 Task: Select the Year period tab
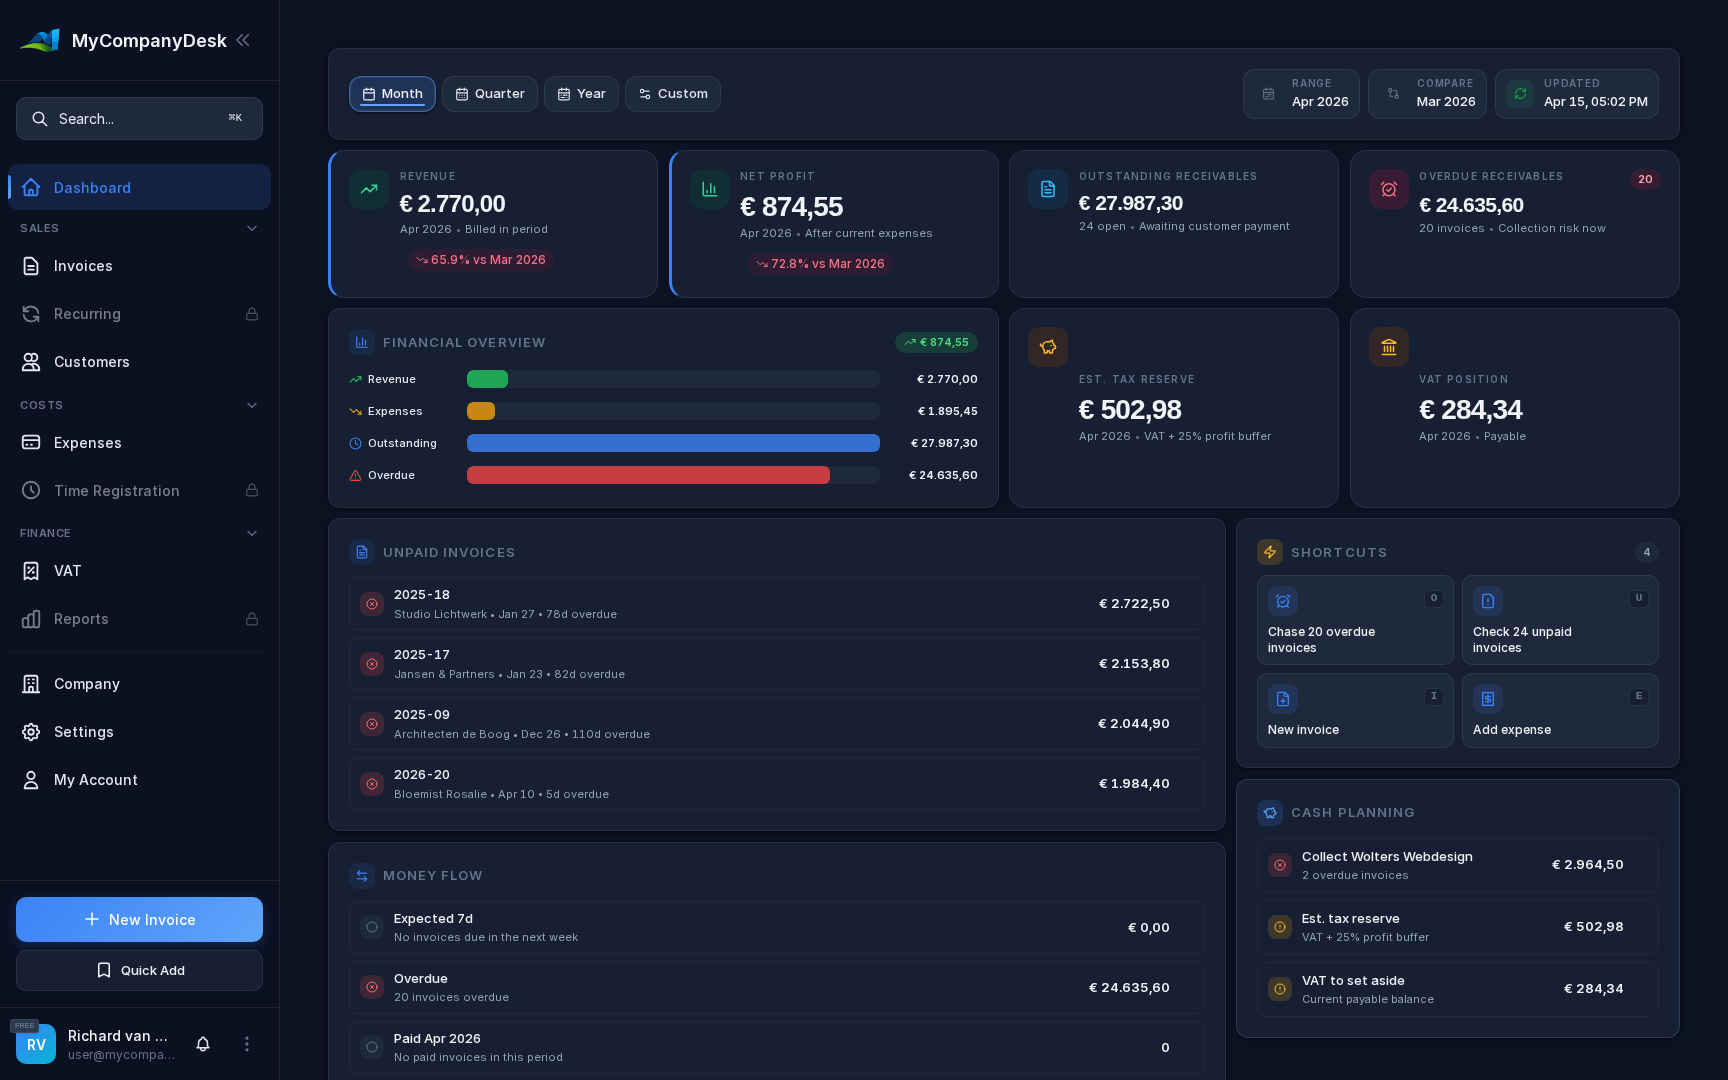[x=581, y=93]
